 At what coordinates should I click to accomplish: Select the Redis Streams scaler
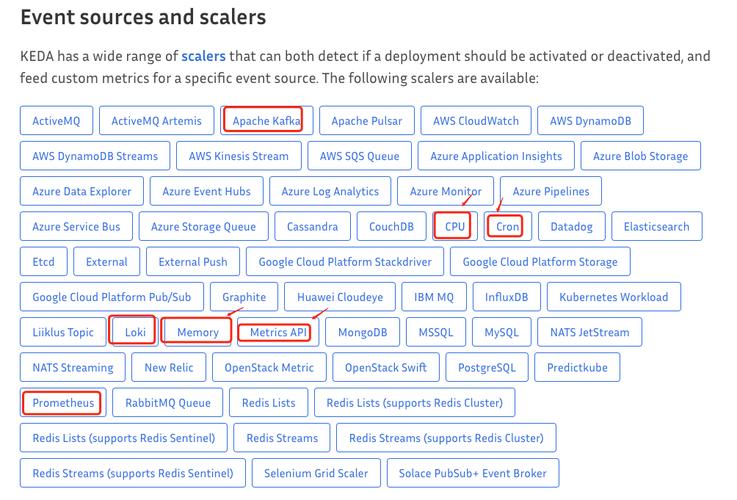pos(282,438)
